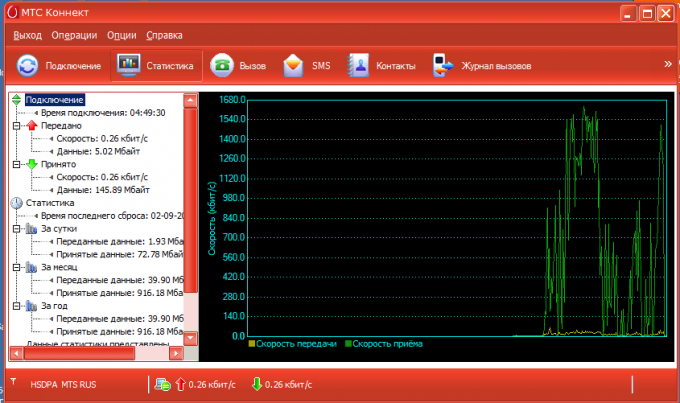
Task: Click the red up arrow Передано icon
Action: click(x=32, y=125)
